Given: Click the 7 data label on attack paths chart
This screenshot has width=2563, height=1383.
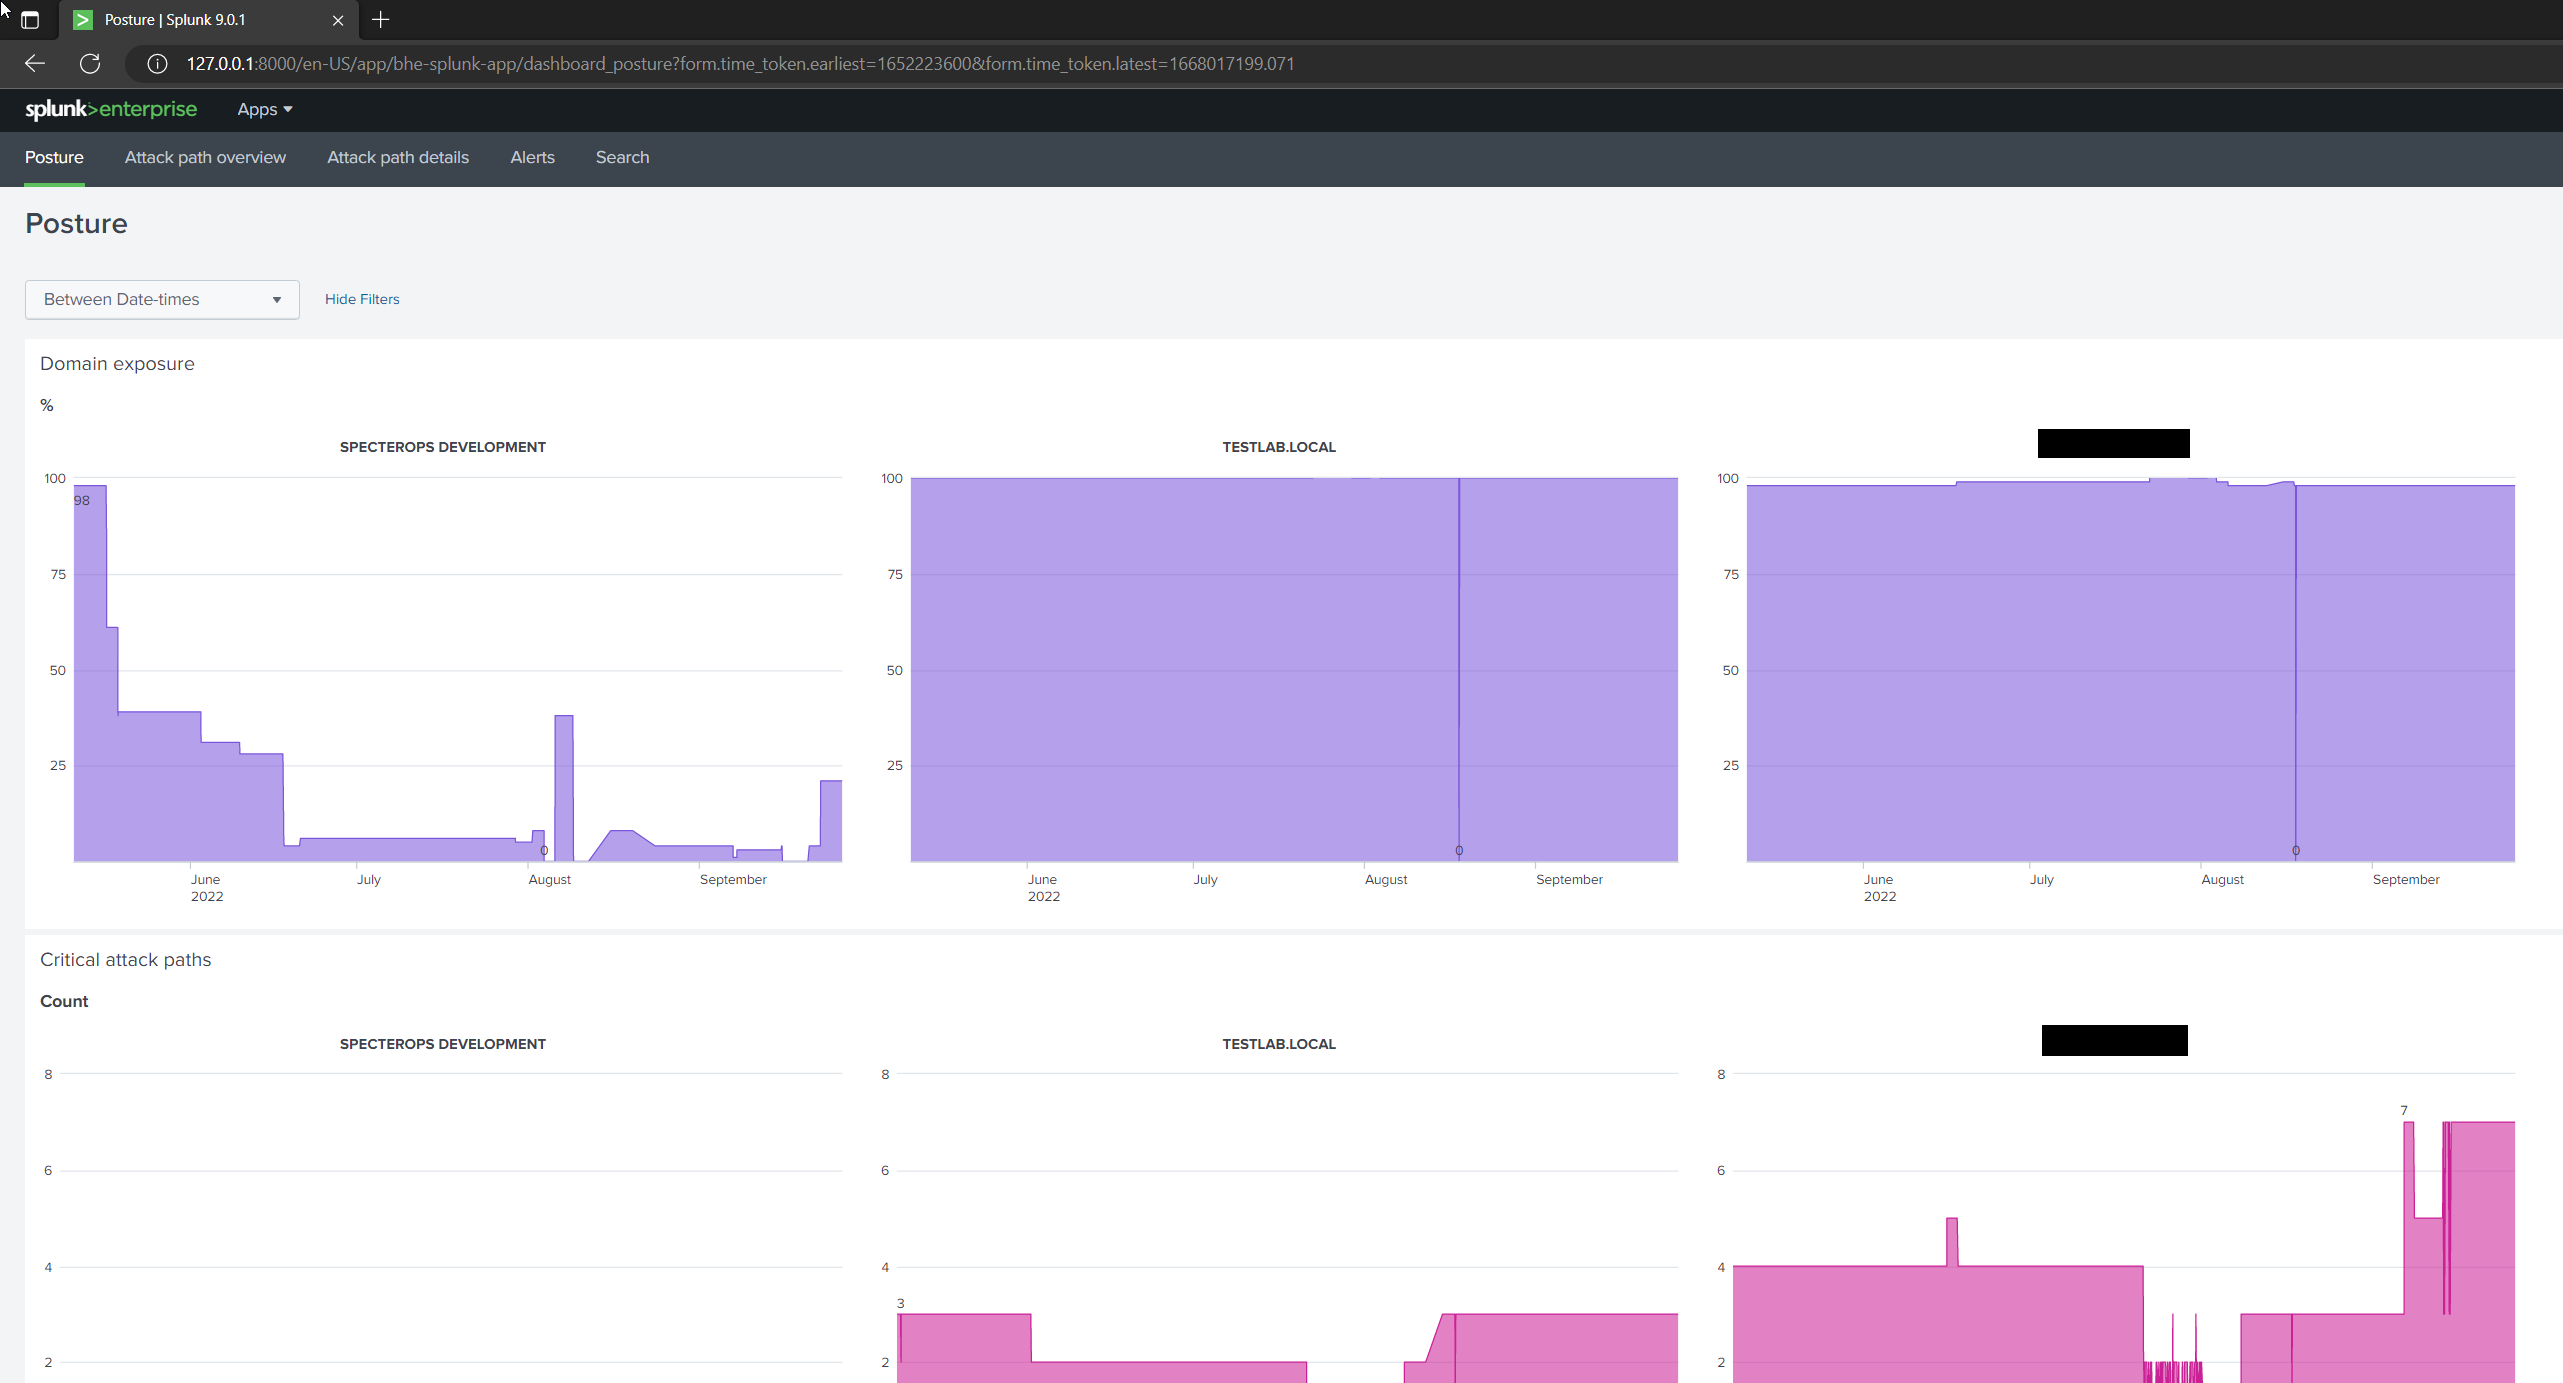Looking at the screenshot, I should [2404, 1110].
